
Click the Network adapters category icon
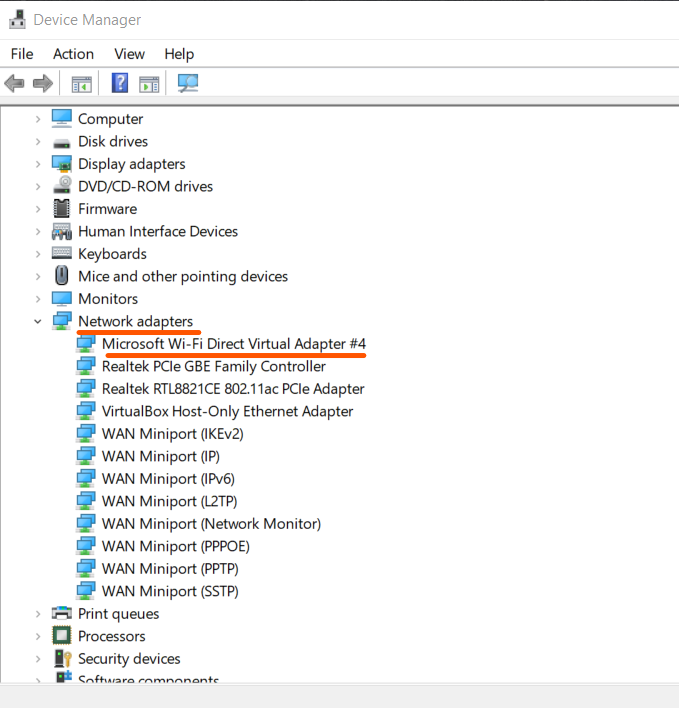61,321
